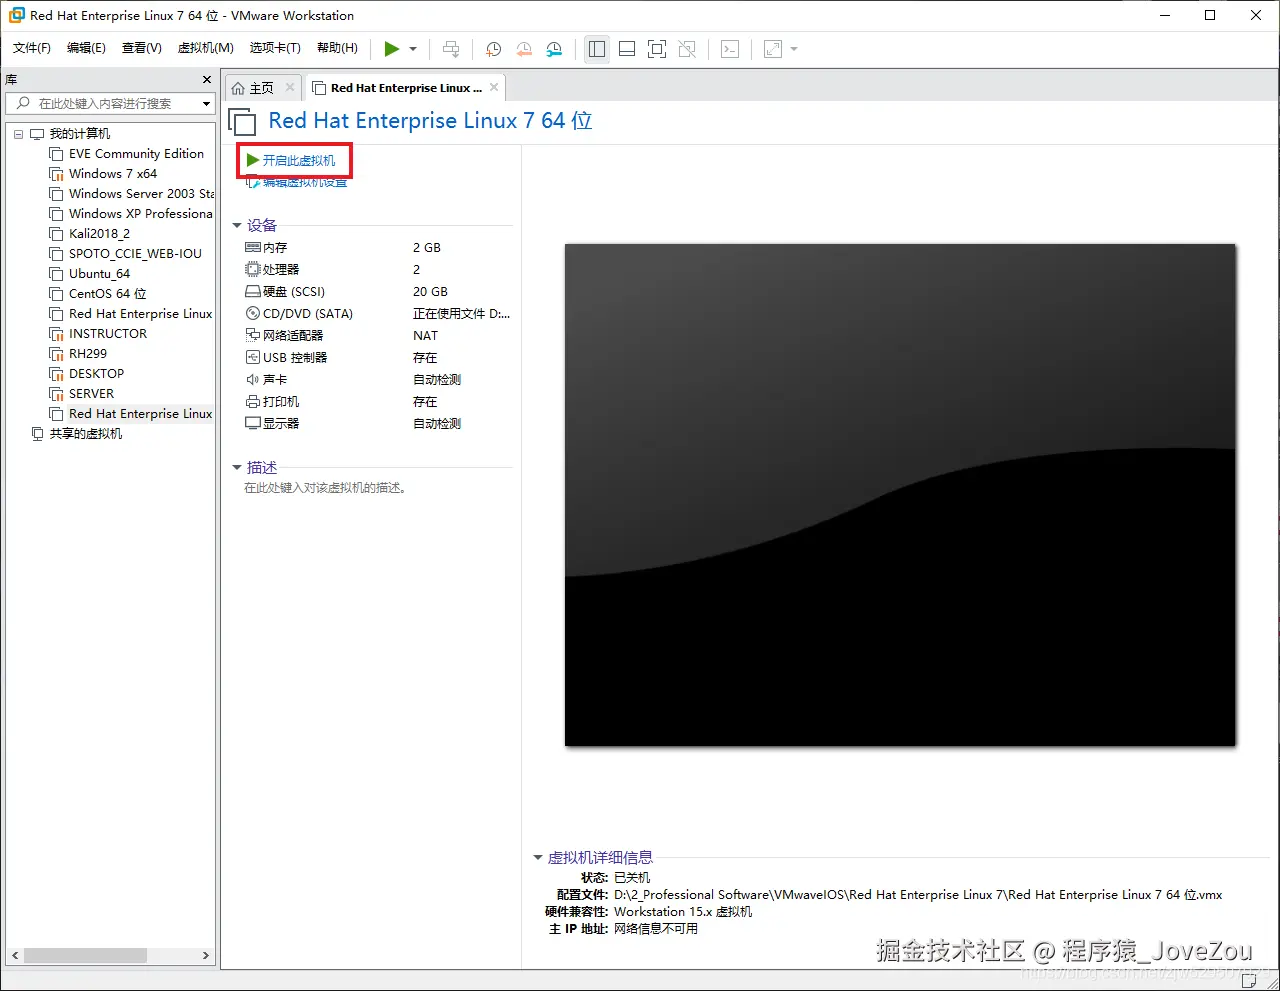
Task: Open the library search dropdown arrow
Action: pyautogui.click(x=207, y=103)
